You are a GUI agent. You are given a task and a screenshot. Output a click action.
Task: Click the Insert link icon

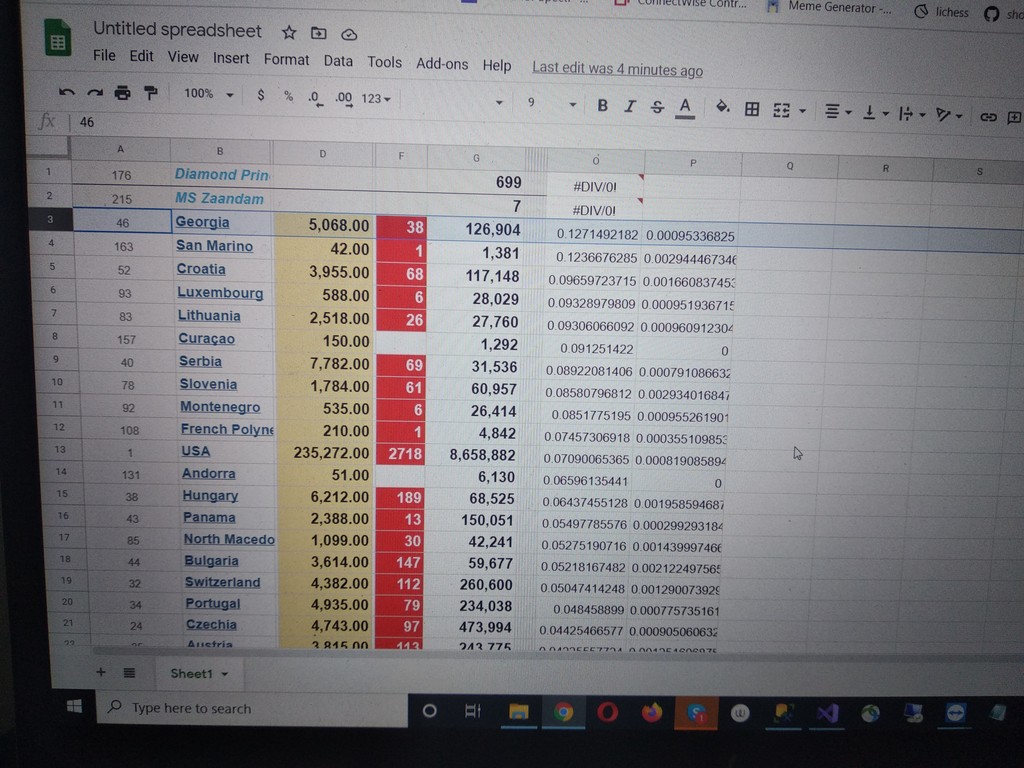click(988, 117)
